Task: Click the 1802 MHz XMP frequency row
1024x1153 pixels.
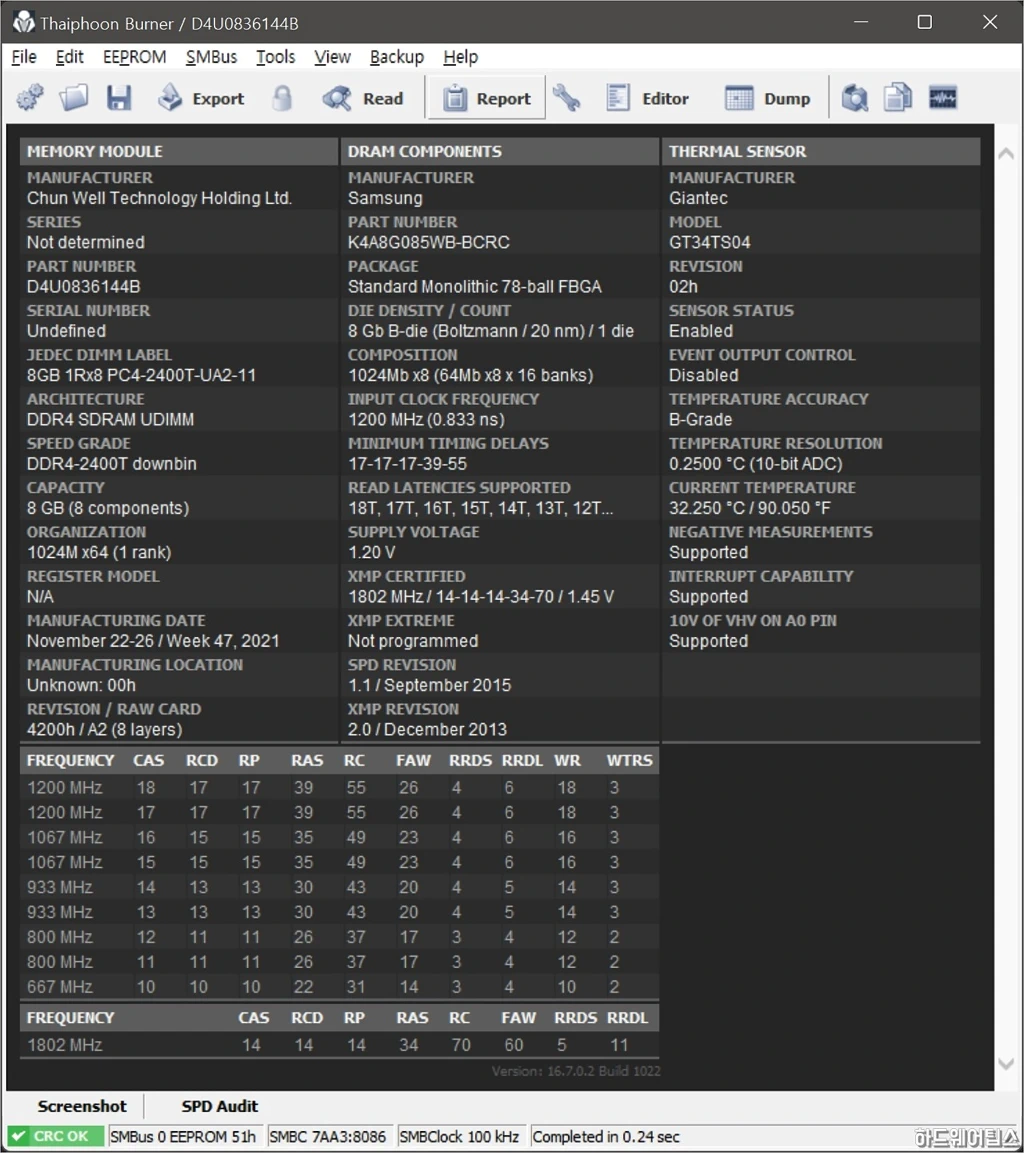Action: (x=339, y=1044)
